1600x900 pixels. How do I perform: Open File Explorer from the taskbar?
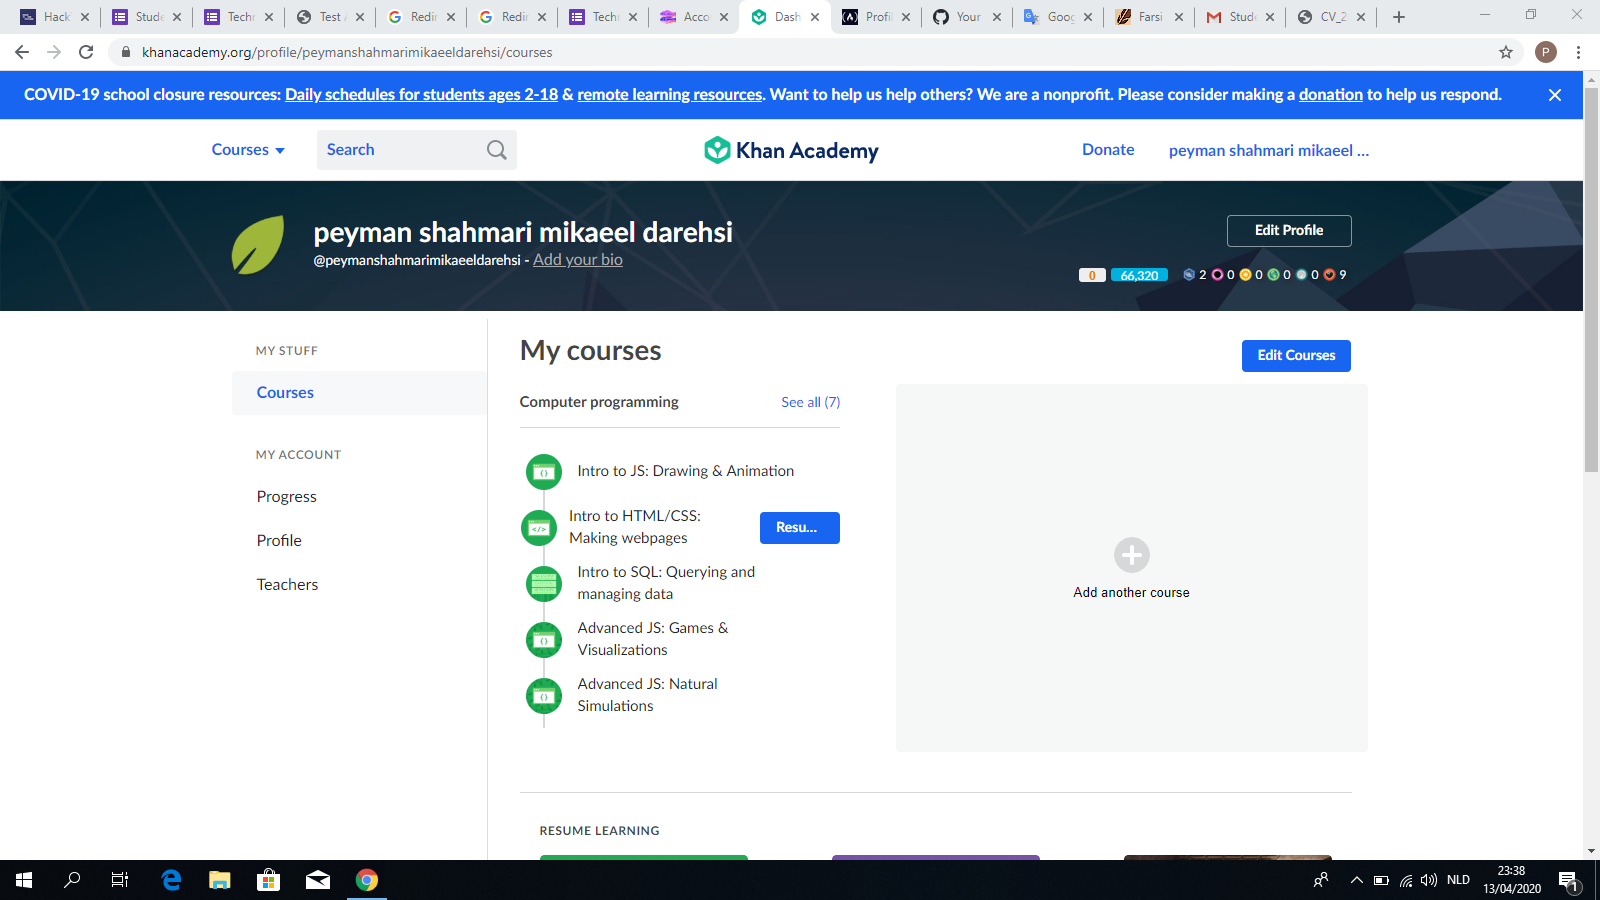pos(220,880)
